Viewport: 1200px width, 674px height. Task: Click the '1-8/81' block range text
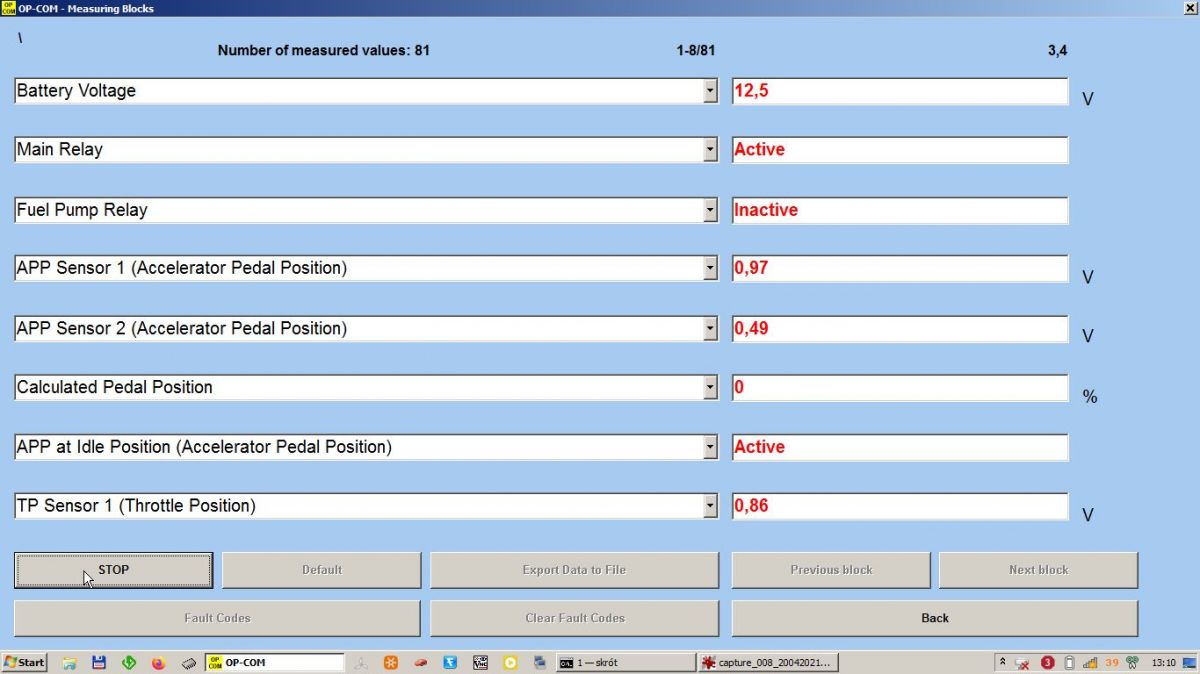coord(696,50)
